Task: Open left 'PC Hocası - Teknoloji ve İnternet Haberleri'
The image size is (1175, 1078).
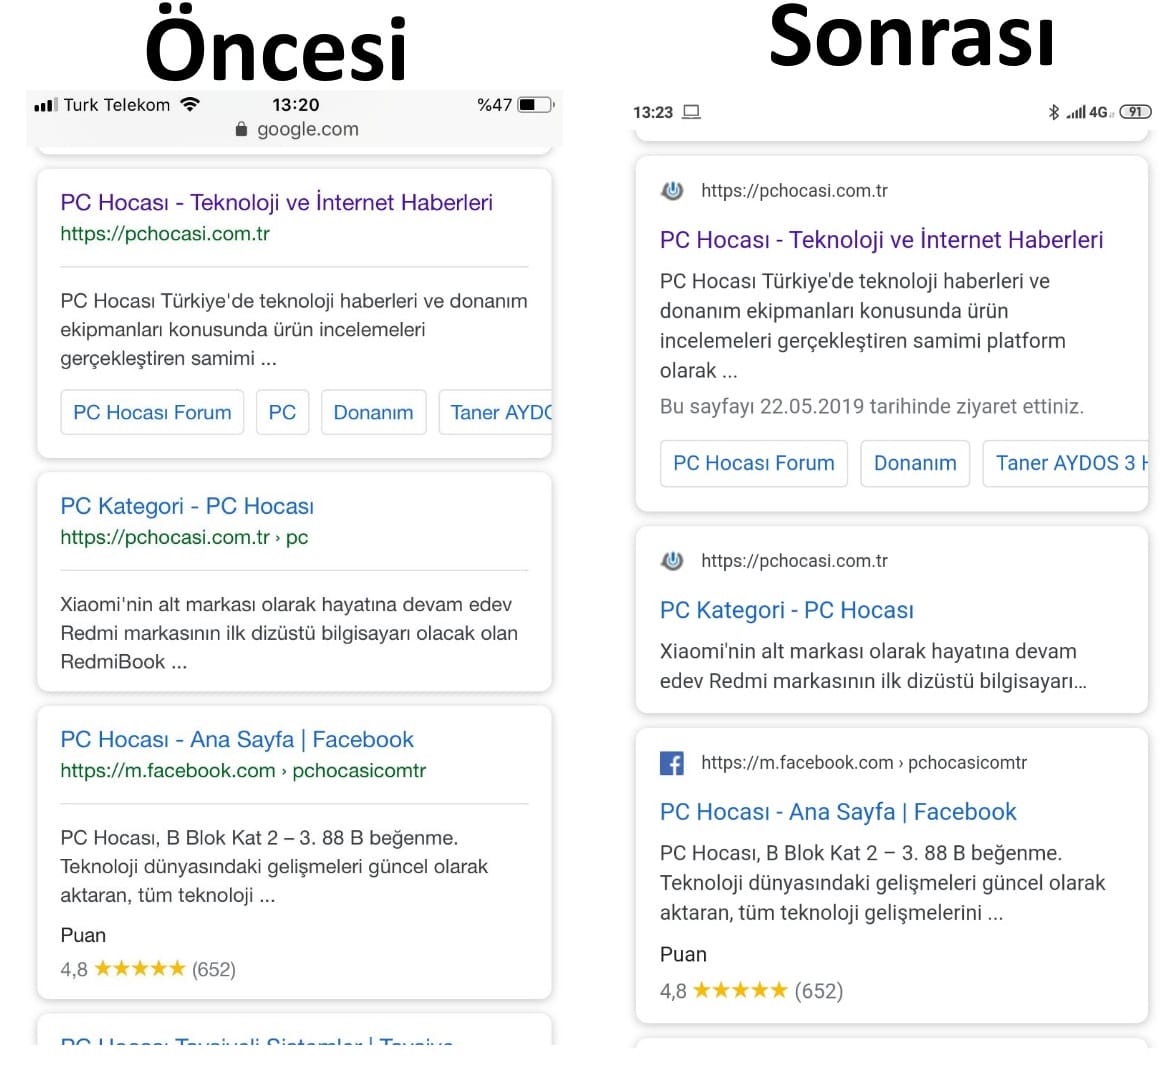Action: click(276, 202)
